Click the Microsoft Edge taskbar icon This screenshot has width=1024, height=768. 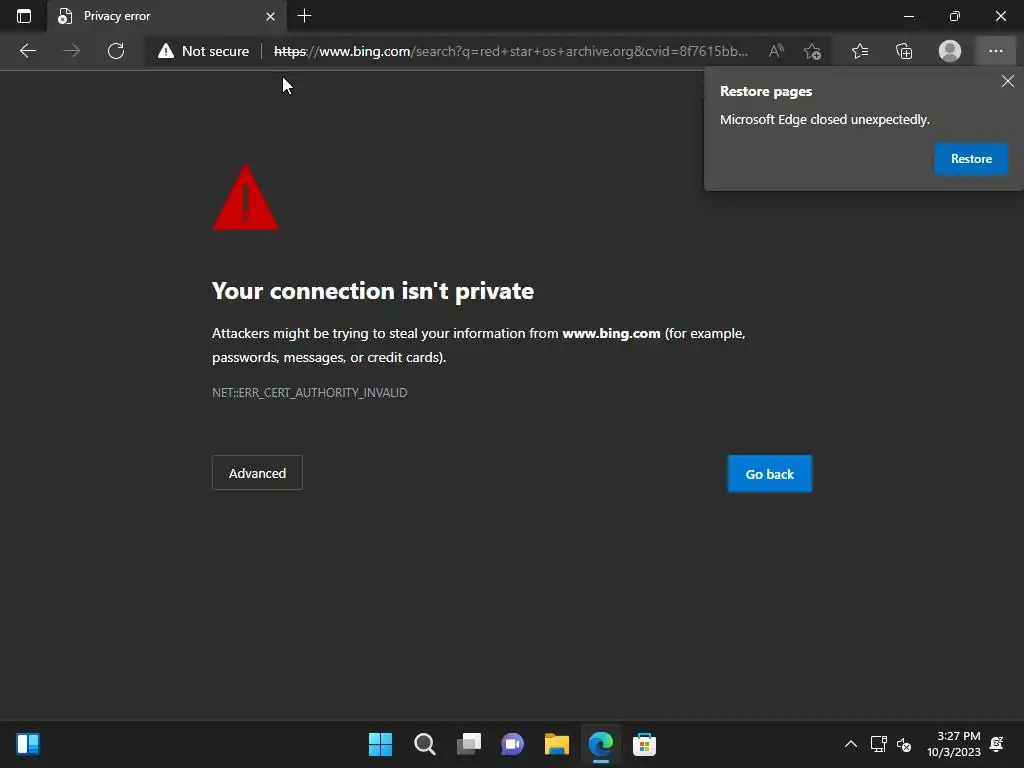coord(601,744)
